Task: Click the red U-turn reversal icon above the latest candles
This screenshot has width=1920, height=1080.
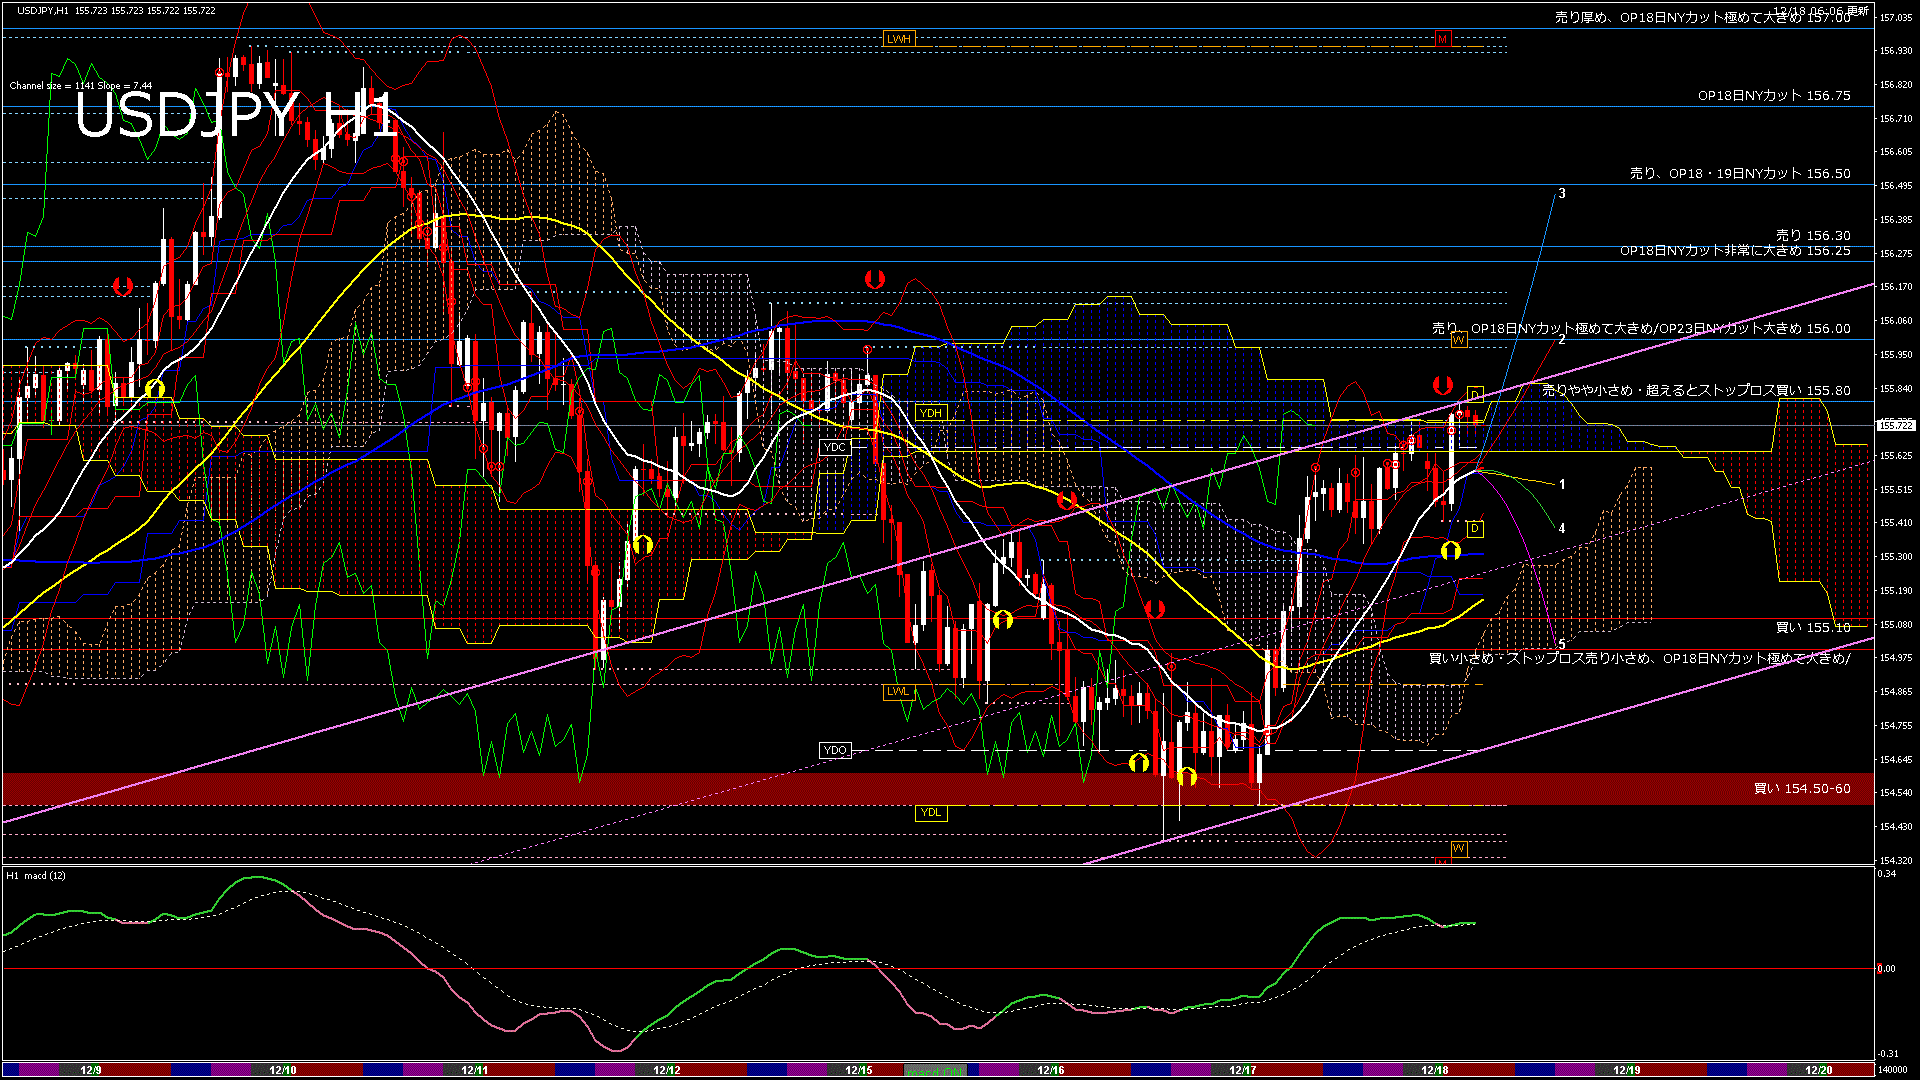Action: tap(1442, 384)
